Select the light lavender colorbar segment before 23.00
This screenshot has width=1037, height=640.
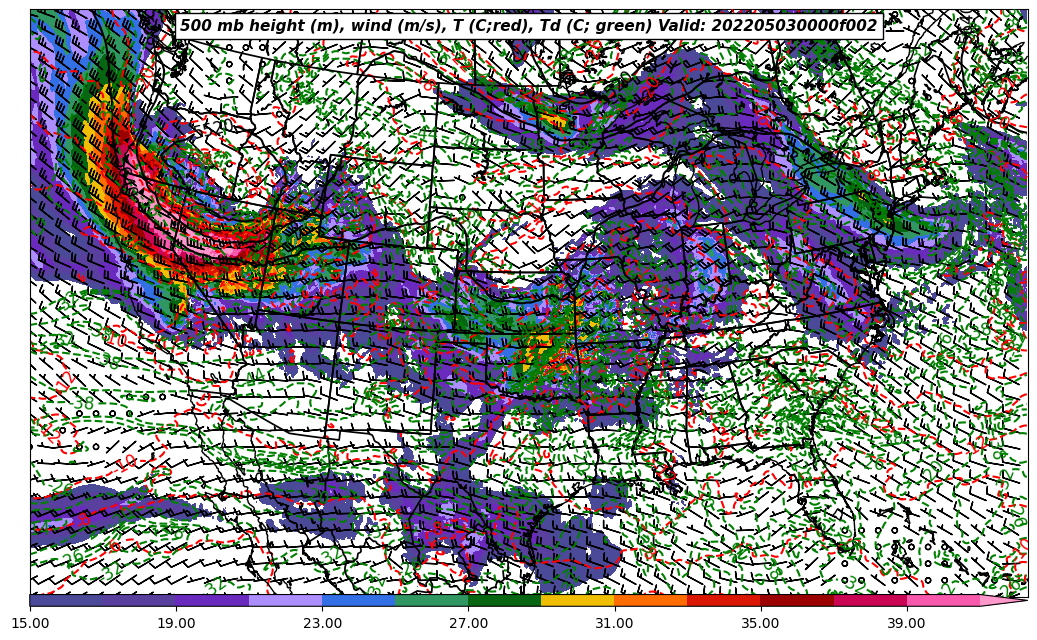pos(286,600)
